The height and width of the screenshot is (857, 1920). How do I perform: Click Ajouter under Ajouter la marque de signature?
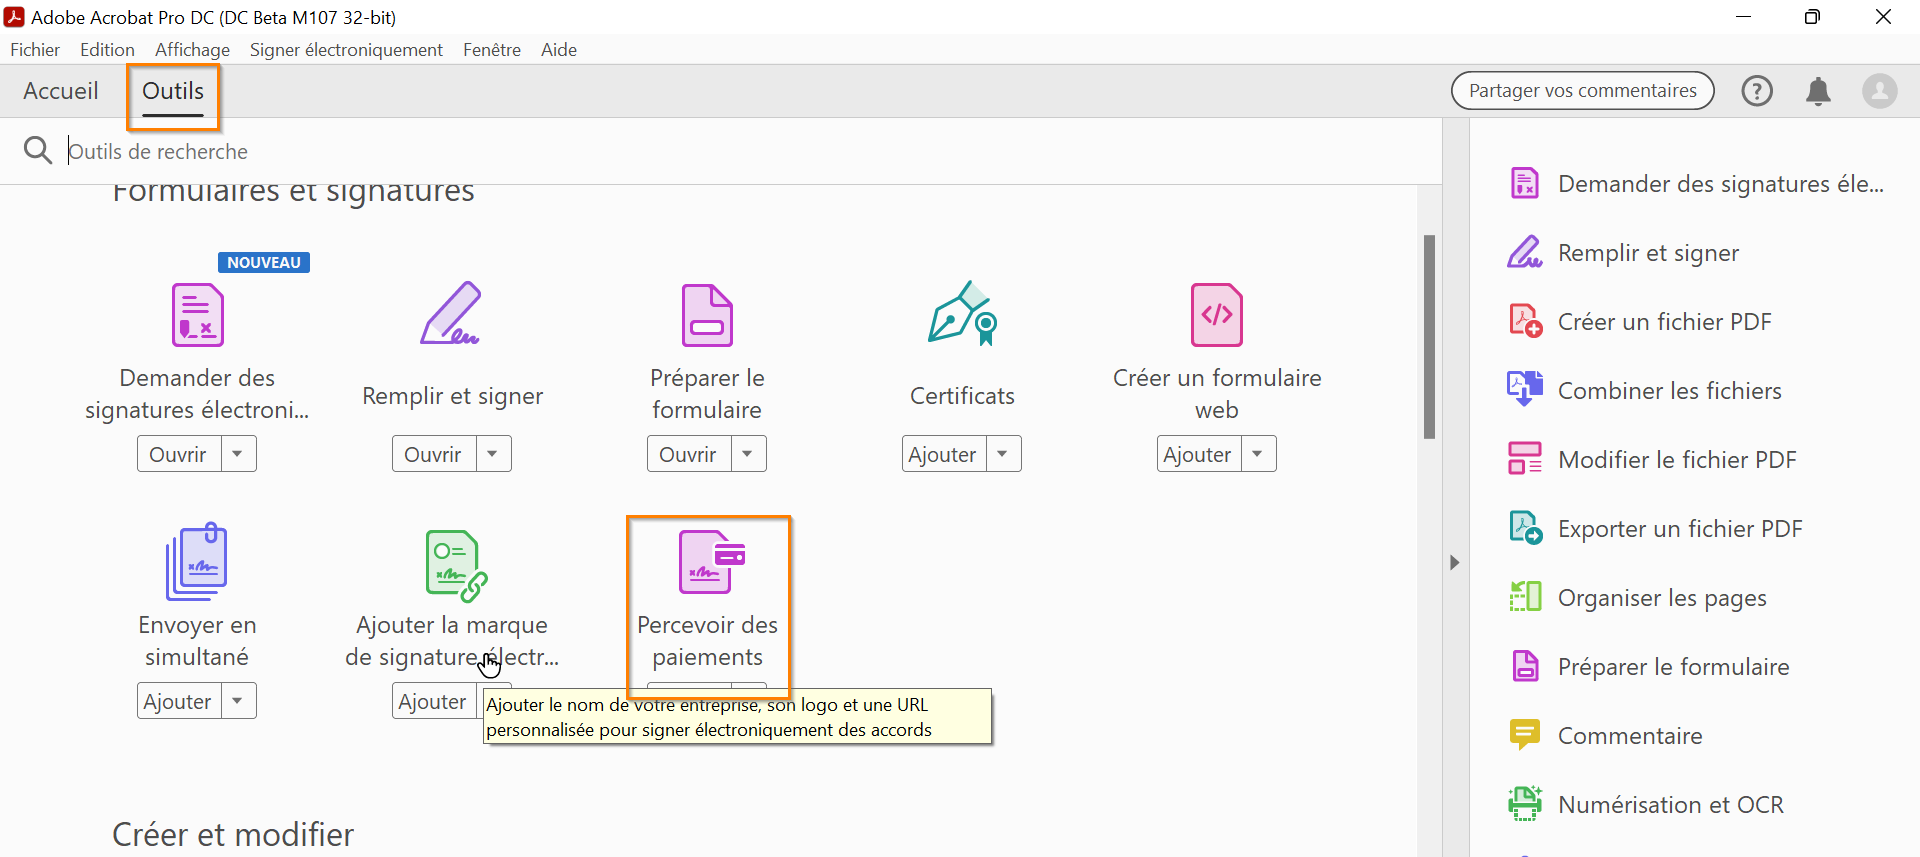coord(434,701)
